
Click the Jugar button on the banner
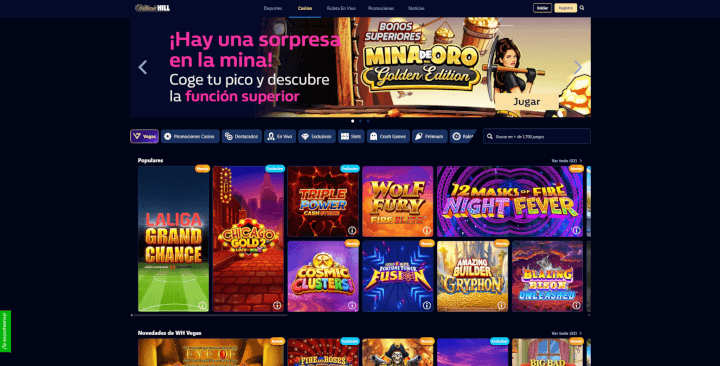tap(526, 101)
